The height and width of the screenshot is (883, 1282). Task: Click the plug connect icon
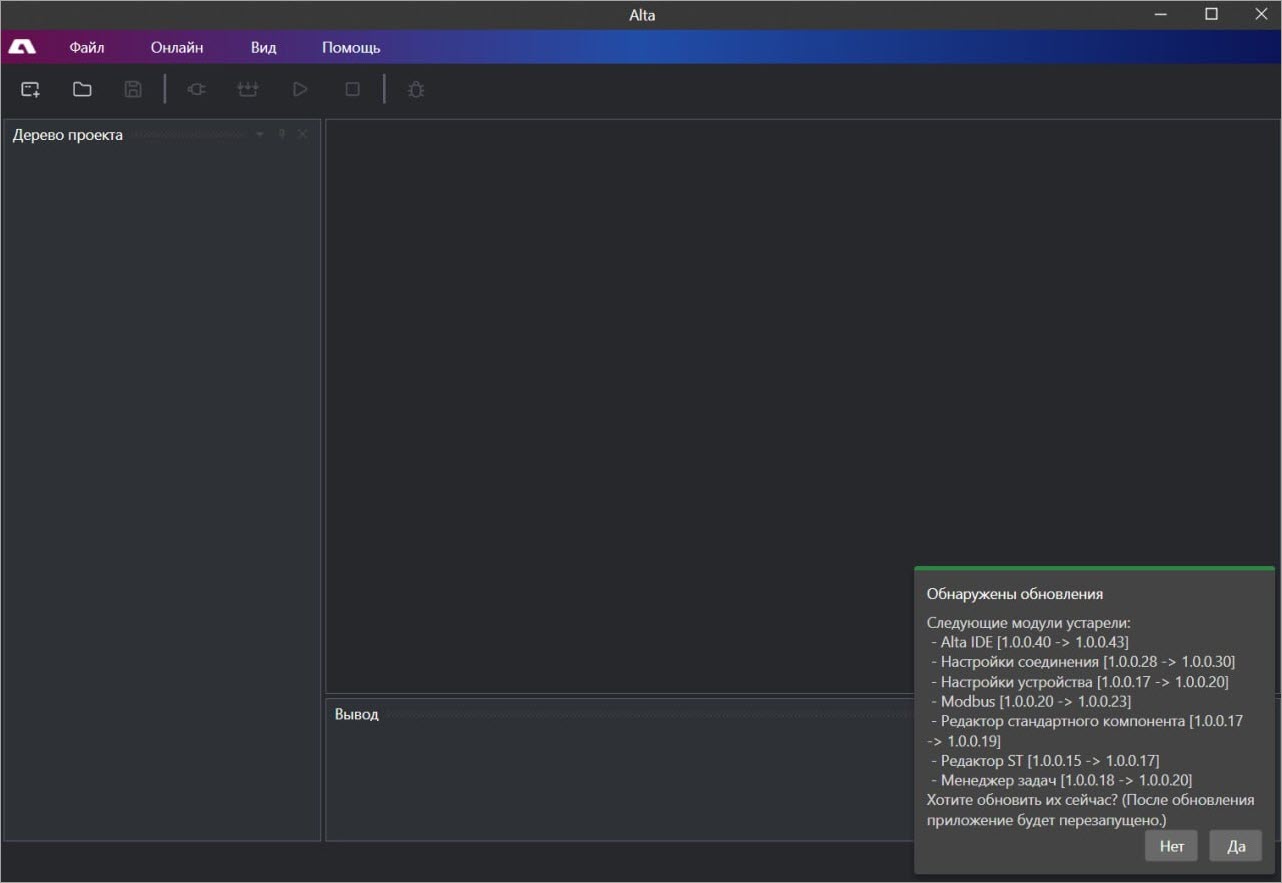(196, 90)
